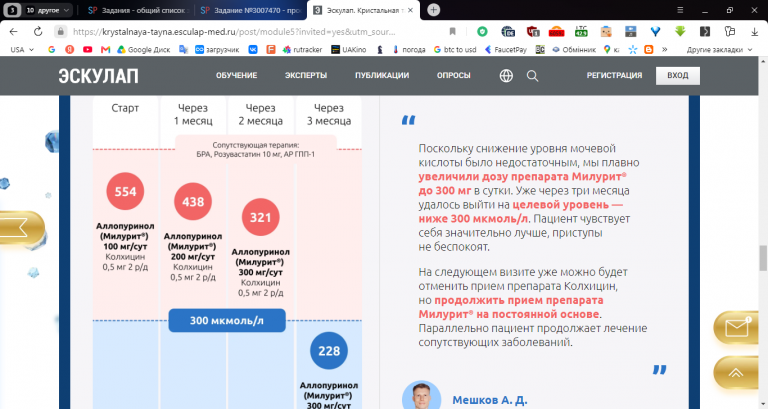768x409 pixels.
Task: Open the FaucetPay bookmark
Action: click(506, 49)
